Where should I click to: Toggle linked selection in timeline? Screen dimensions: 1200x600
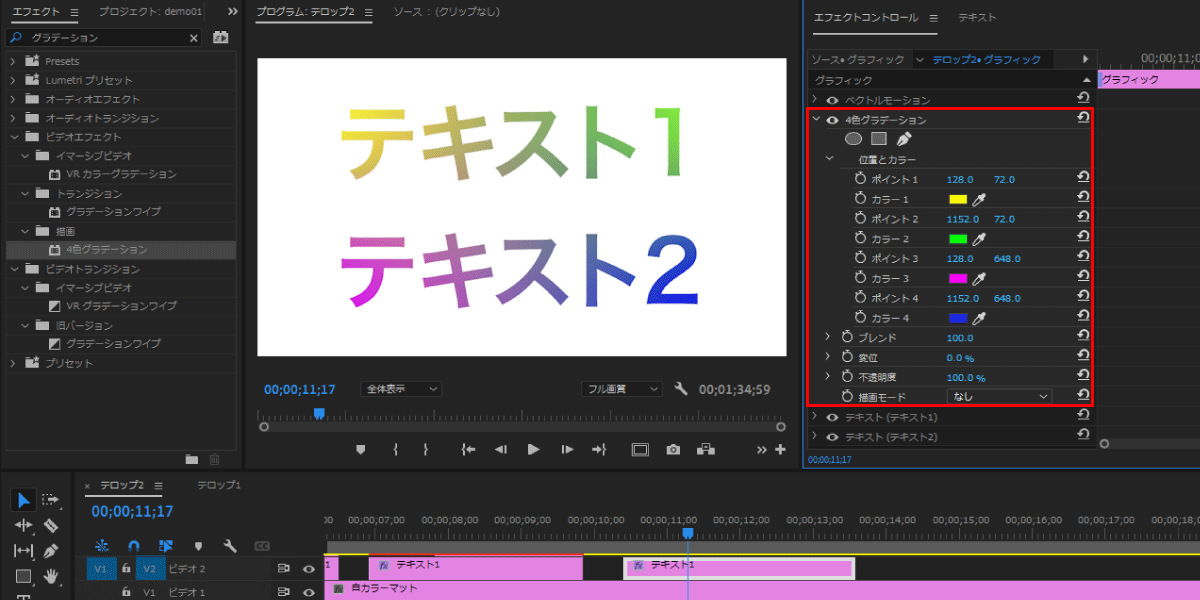tap(166, 546)
